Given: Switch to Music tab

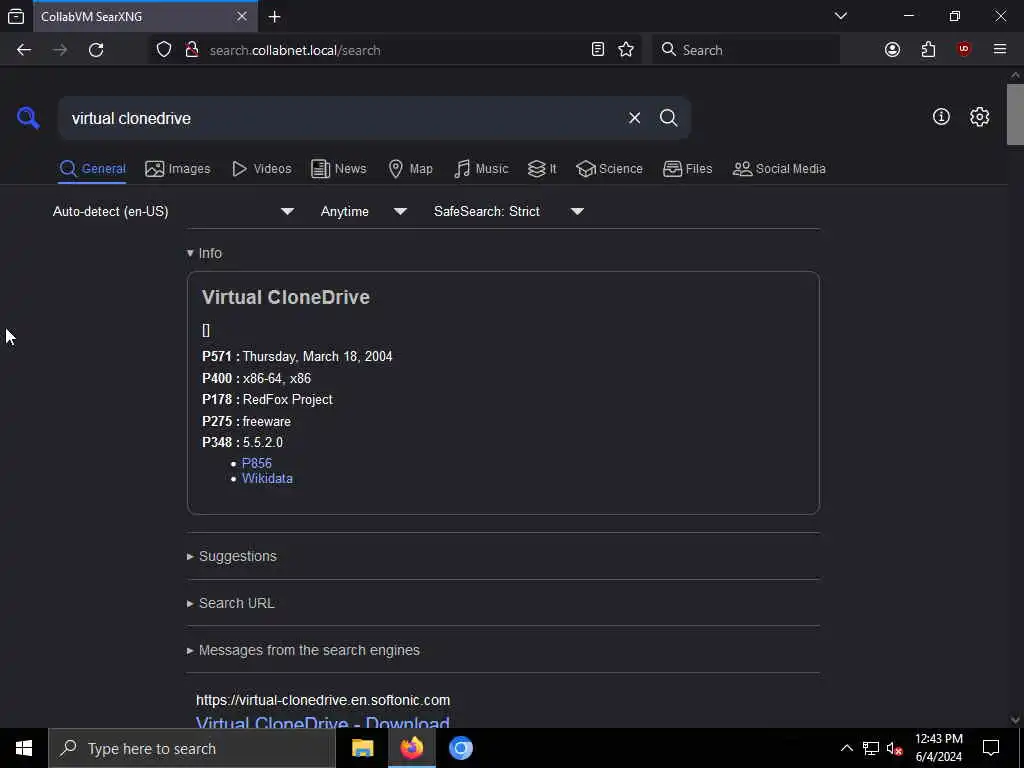Looking at the screenshot, I should click(481, 169).
